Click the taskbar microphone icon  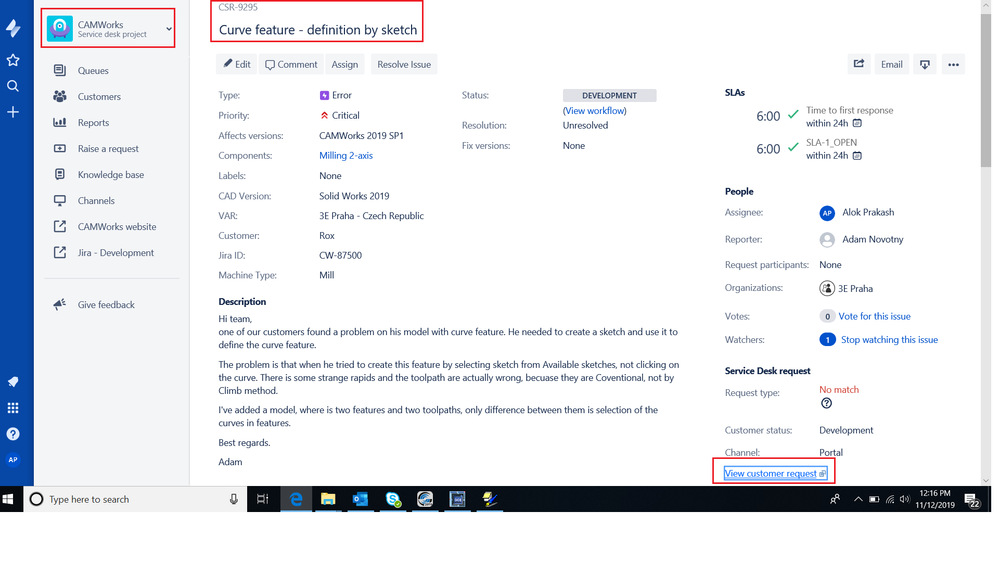[x=234, y=500]
